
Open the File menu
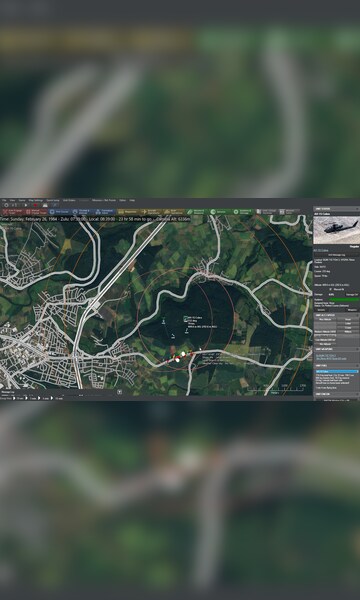(3, 200)
